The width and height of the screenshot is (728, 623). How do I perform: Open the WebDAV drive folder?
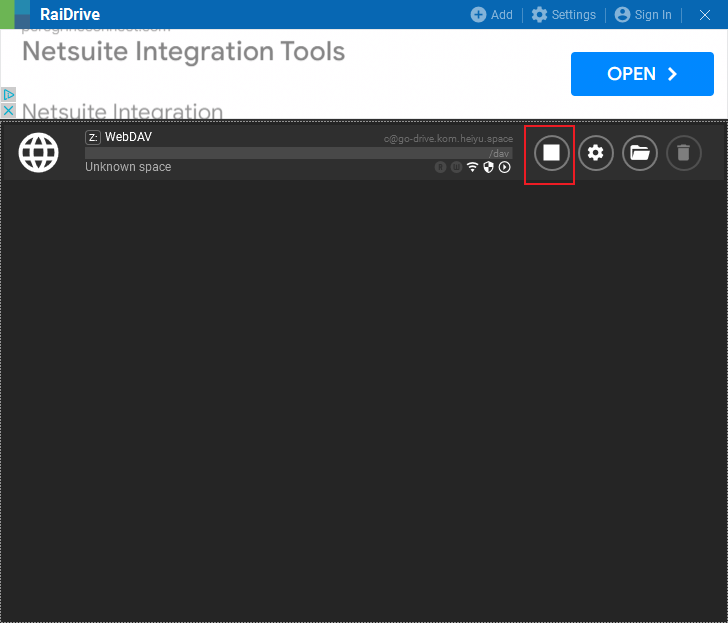point(640,153)
